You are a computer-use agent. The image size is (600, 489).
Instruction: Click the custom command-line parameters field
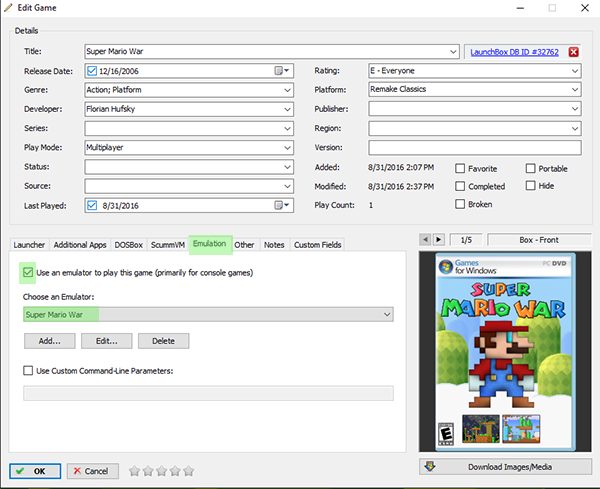(209, 393)
